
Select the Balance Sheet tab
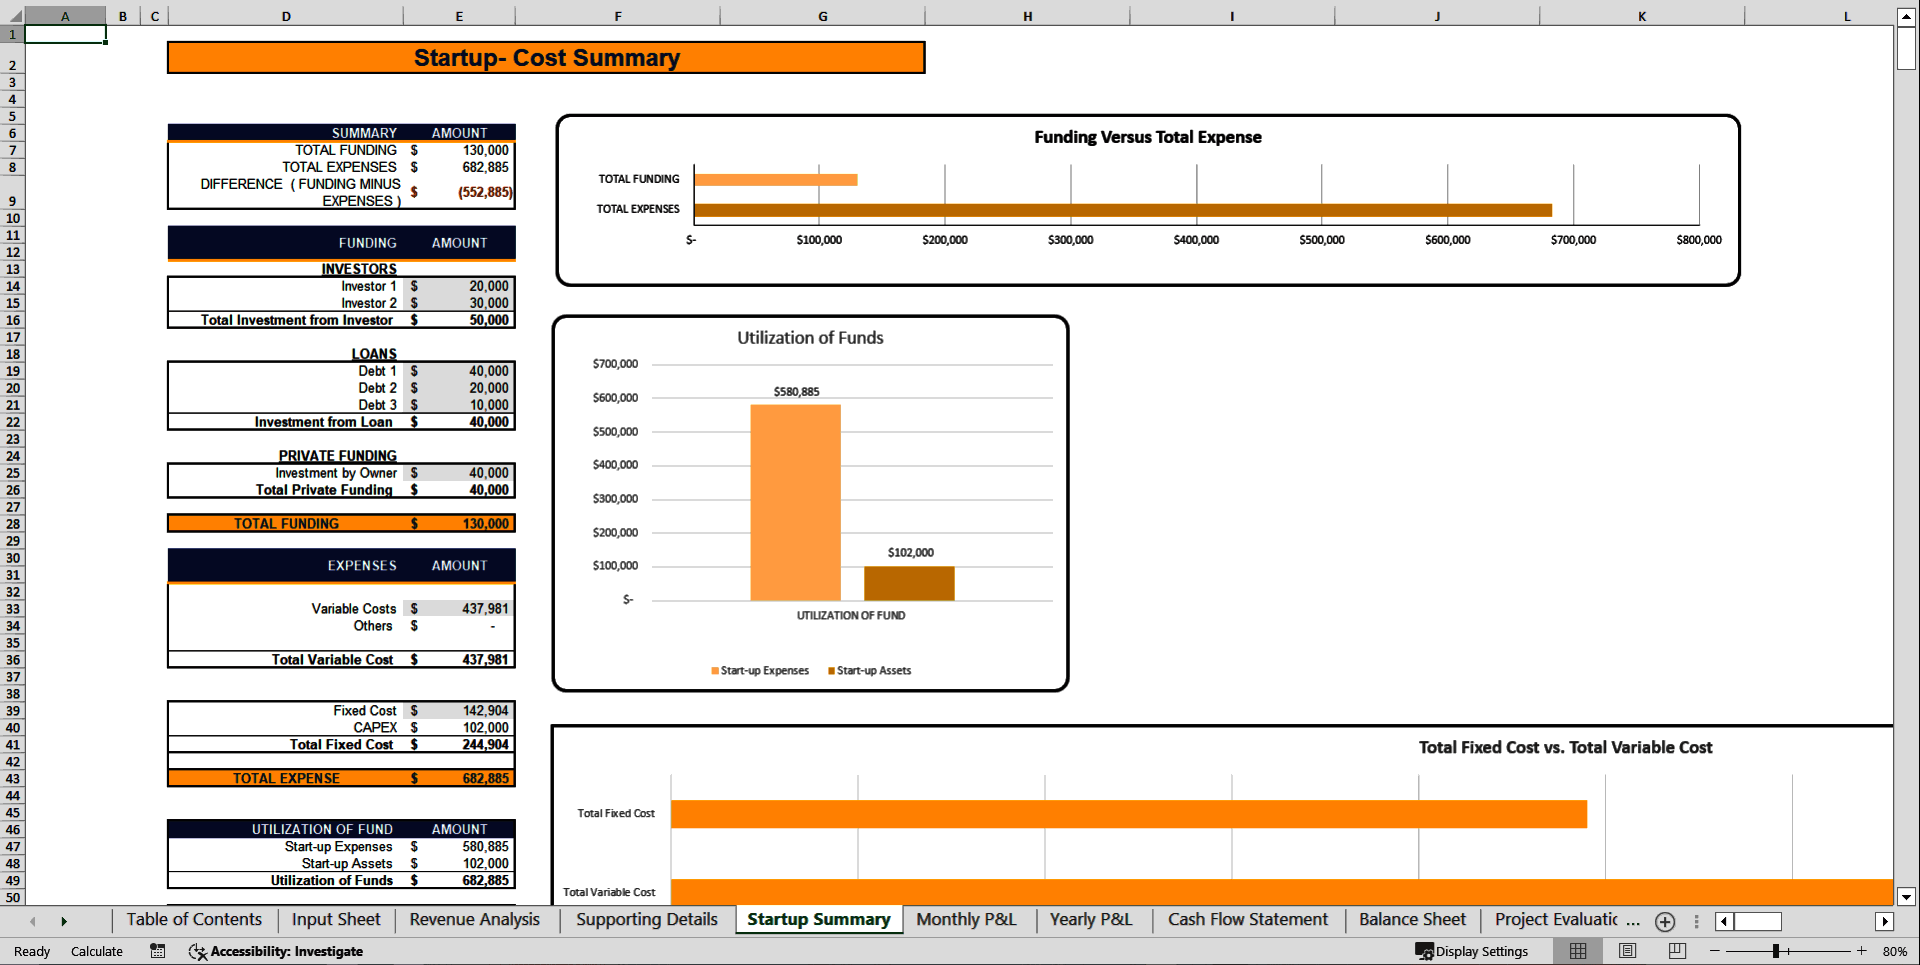1411,920
